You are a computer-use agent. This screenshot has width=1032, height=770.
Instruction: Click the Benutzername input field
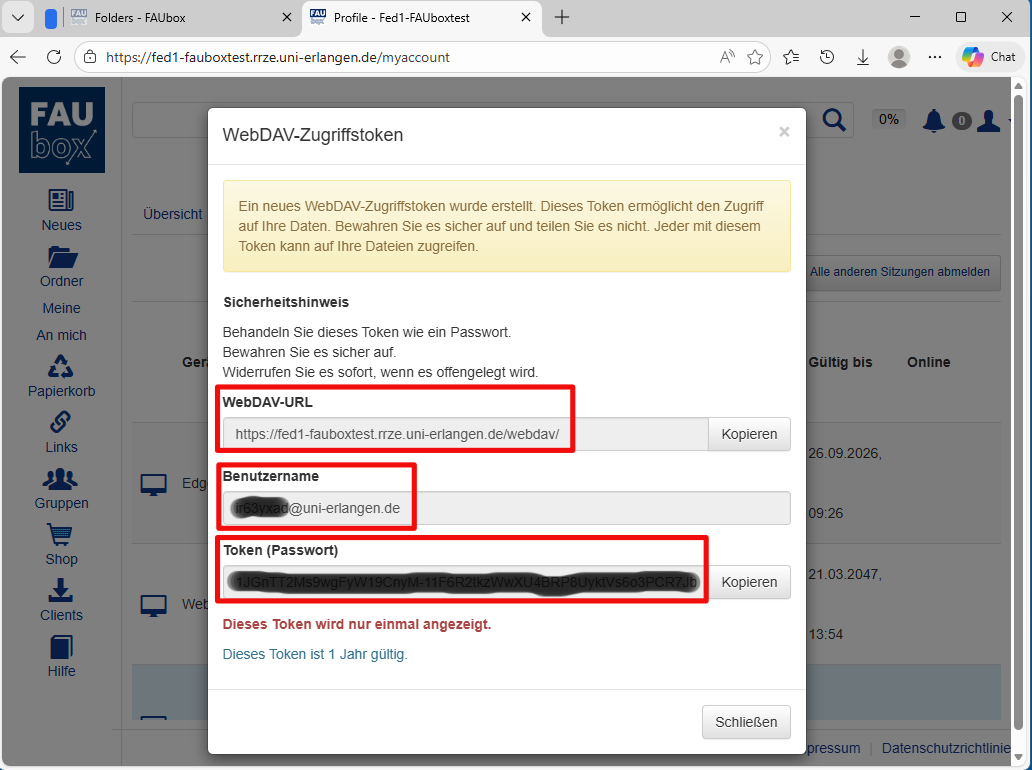point(506,508)
